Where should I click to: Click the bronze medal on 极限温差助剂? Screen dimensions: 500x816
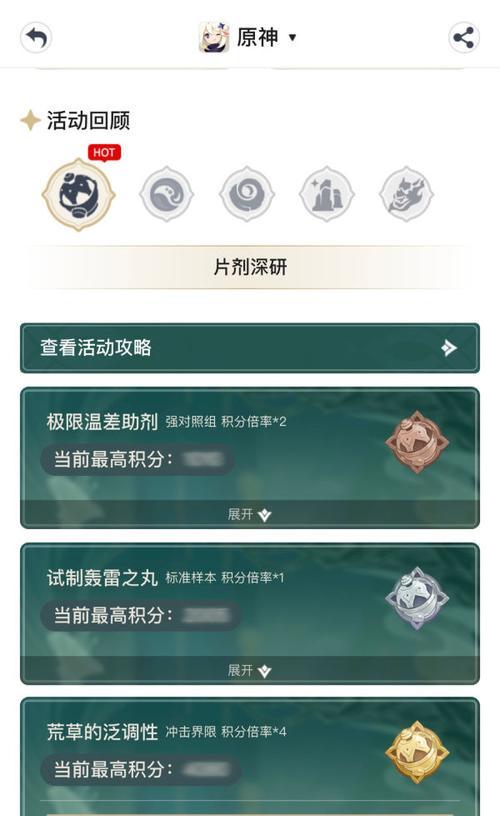(x=417, y=442)
